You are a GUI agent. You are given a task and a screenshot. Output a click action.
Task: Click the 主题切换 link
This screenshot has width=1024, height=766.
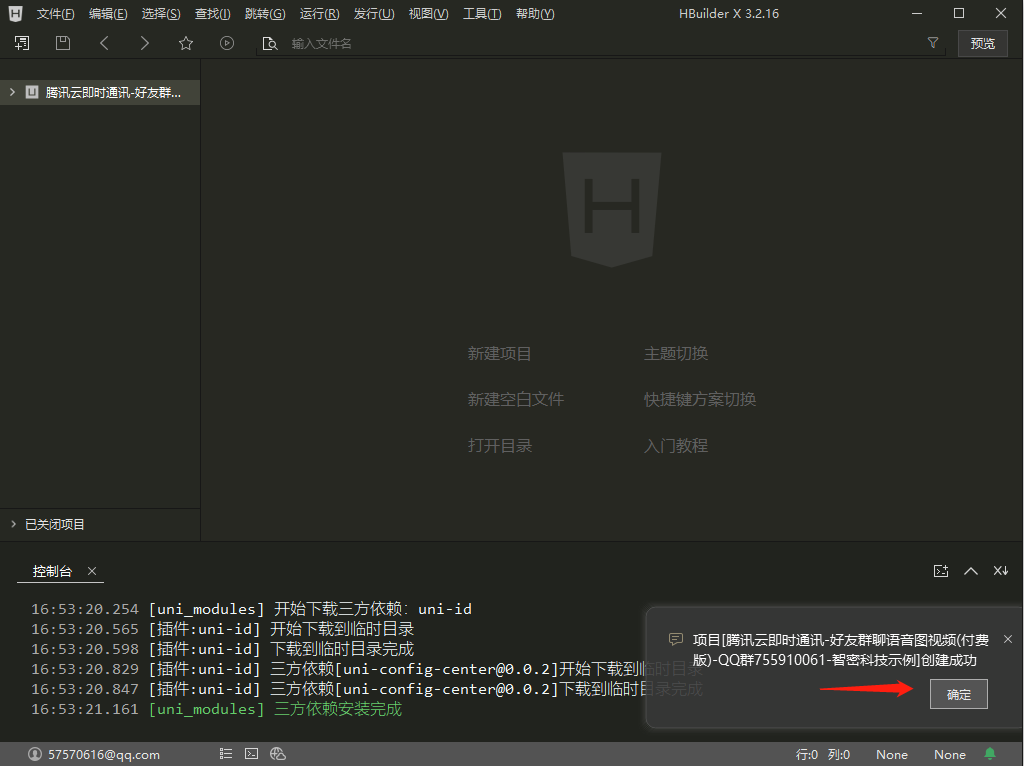pyautogui.click(x=676, y=353)
